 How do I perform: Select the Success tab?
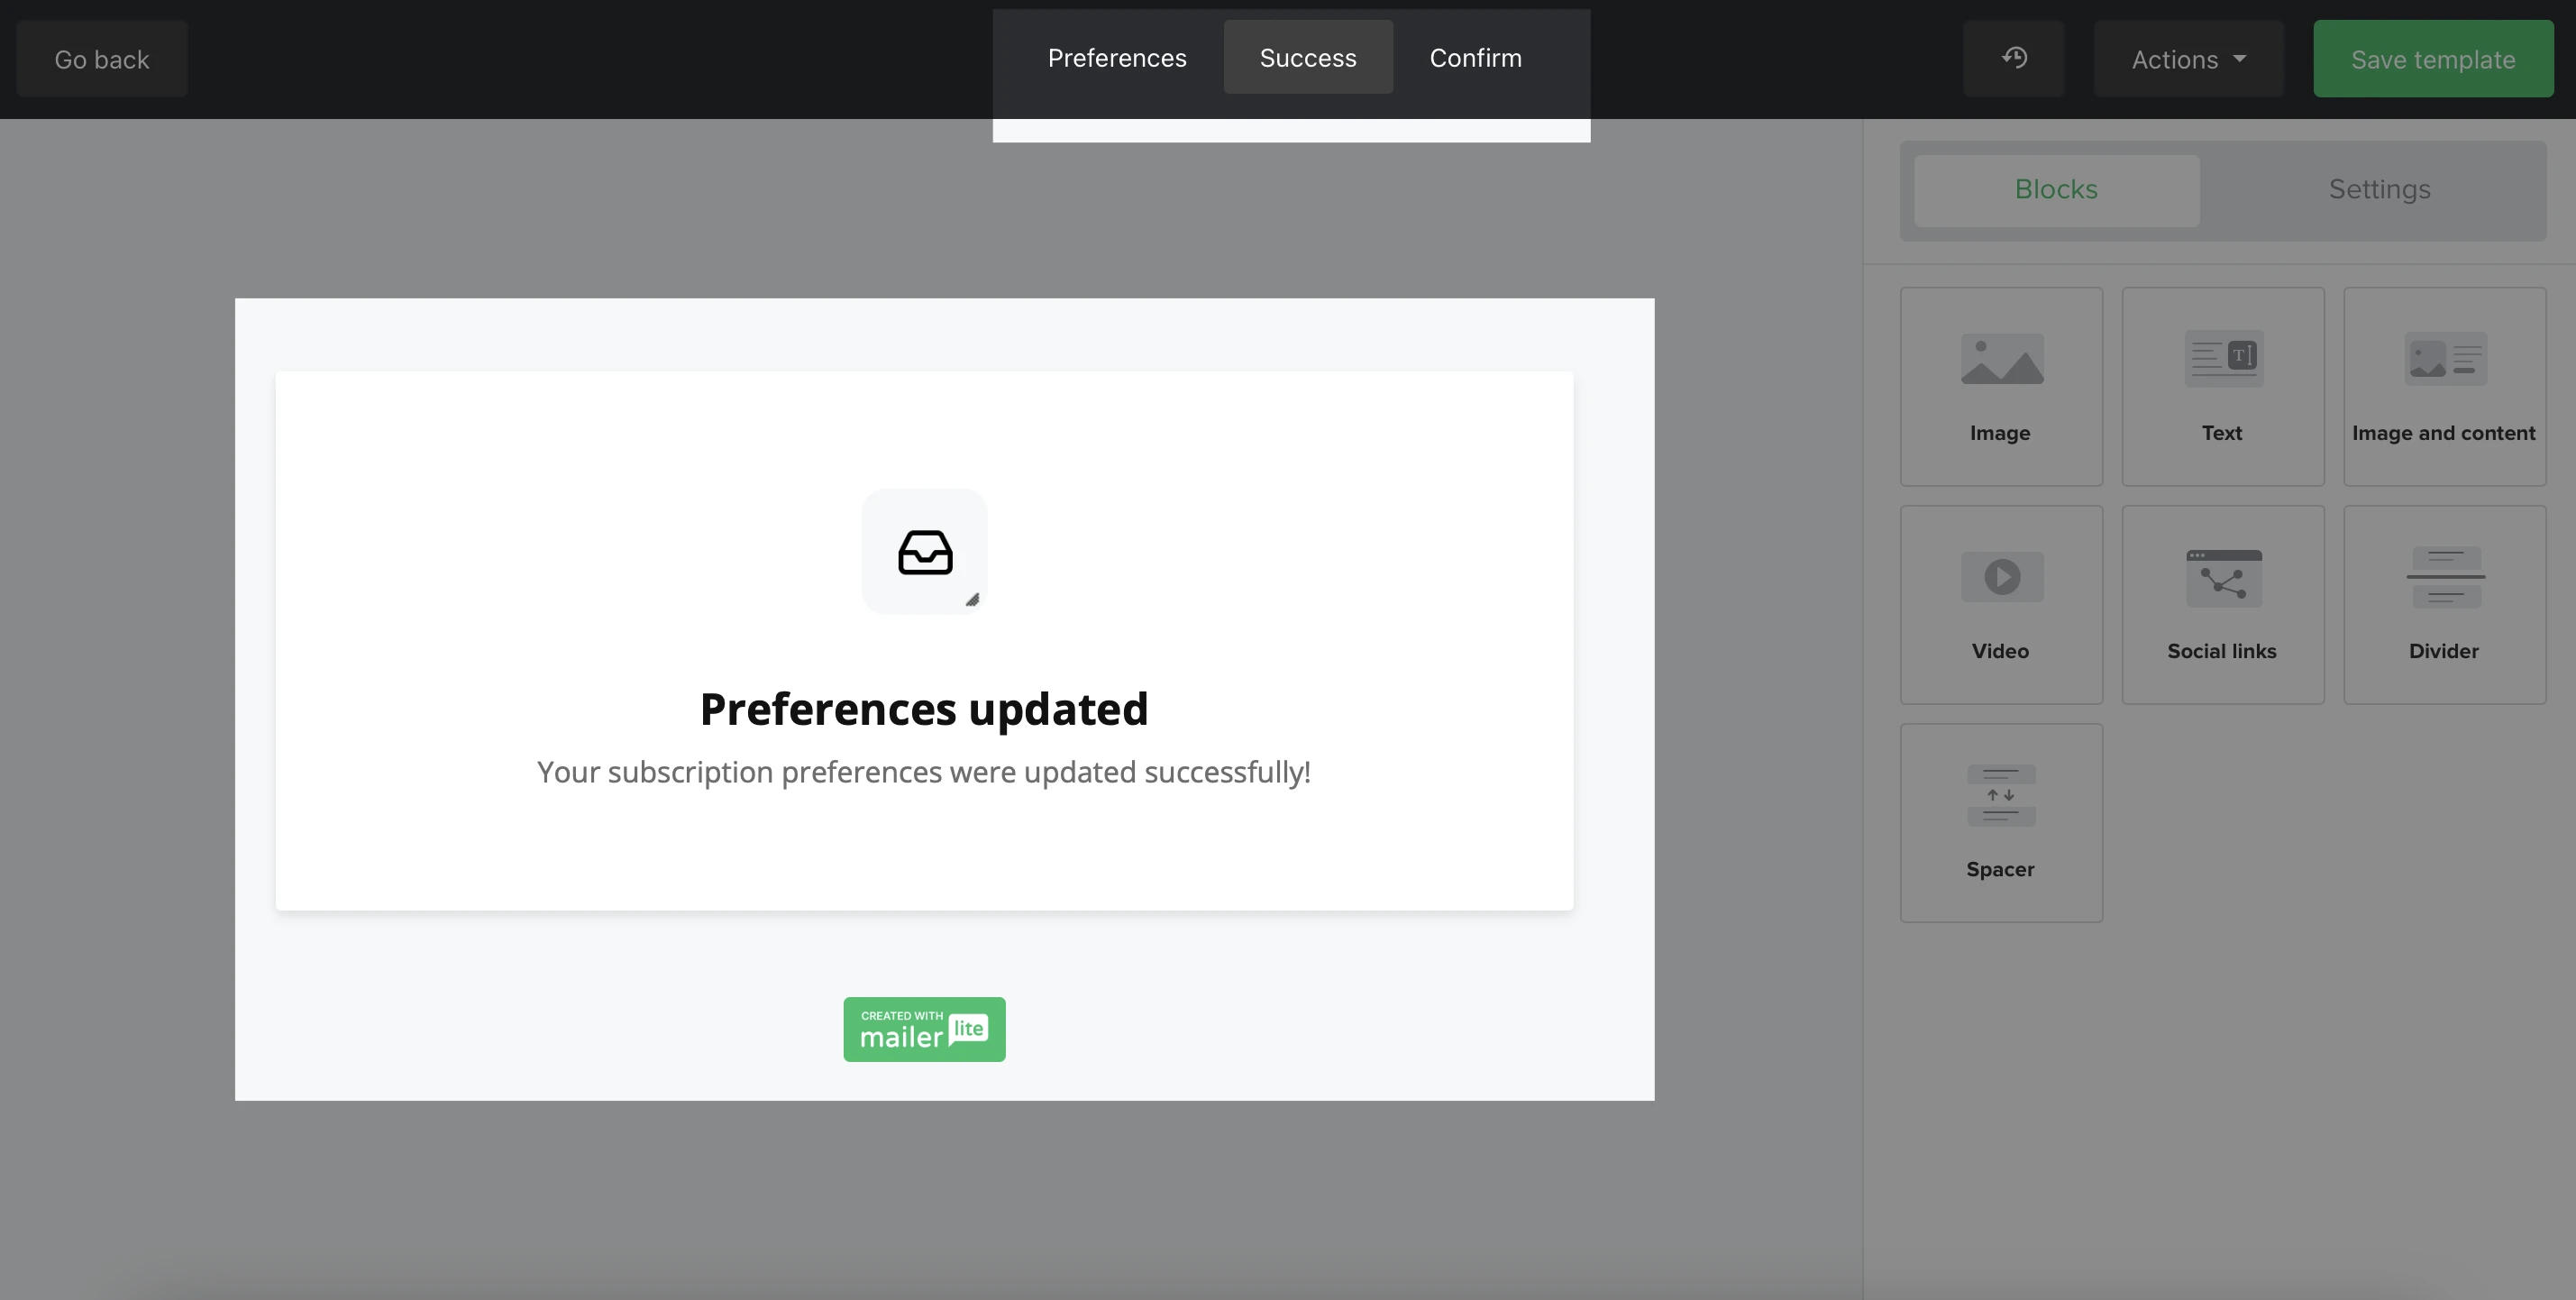[x=1307, y=58]
